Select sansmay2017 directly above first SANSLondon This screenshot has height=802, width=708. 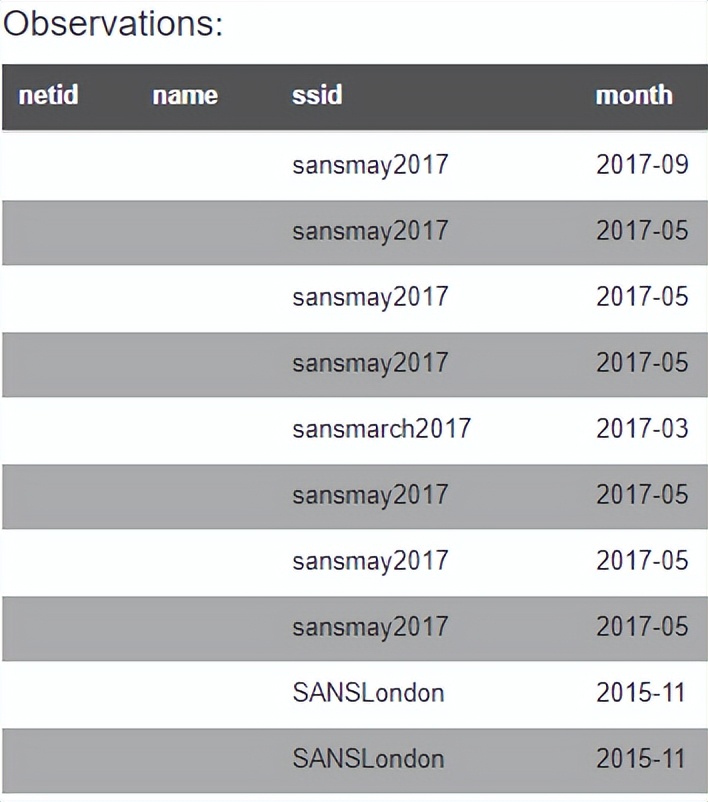370,627
